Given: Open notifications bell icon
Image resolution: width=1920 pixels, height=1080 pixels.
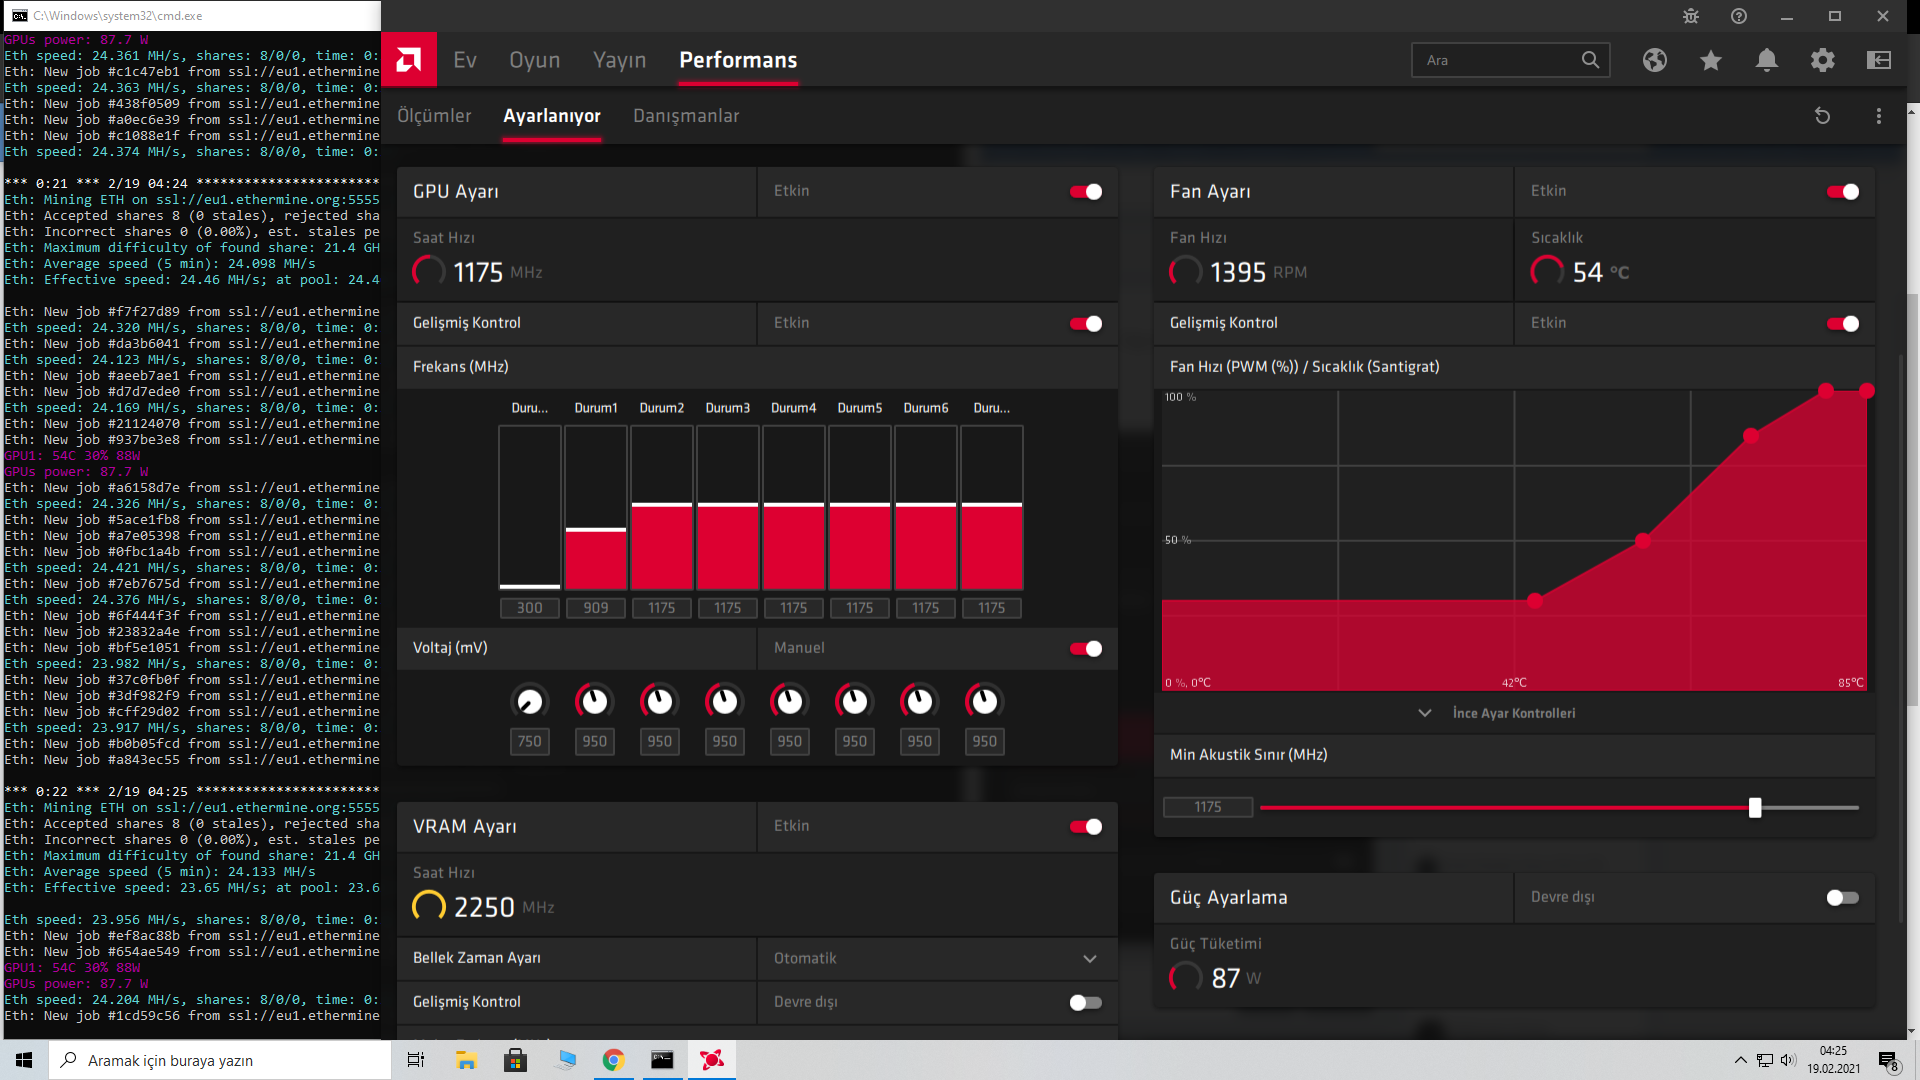Looking at the screenshot, I should point(1767,60).
